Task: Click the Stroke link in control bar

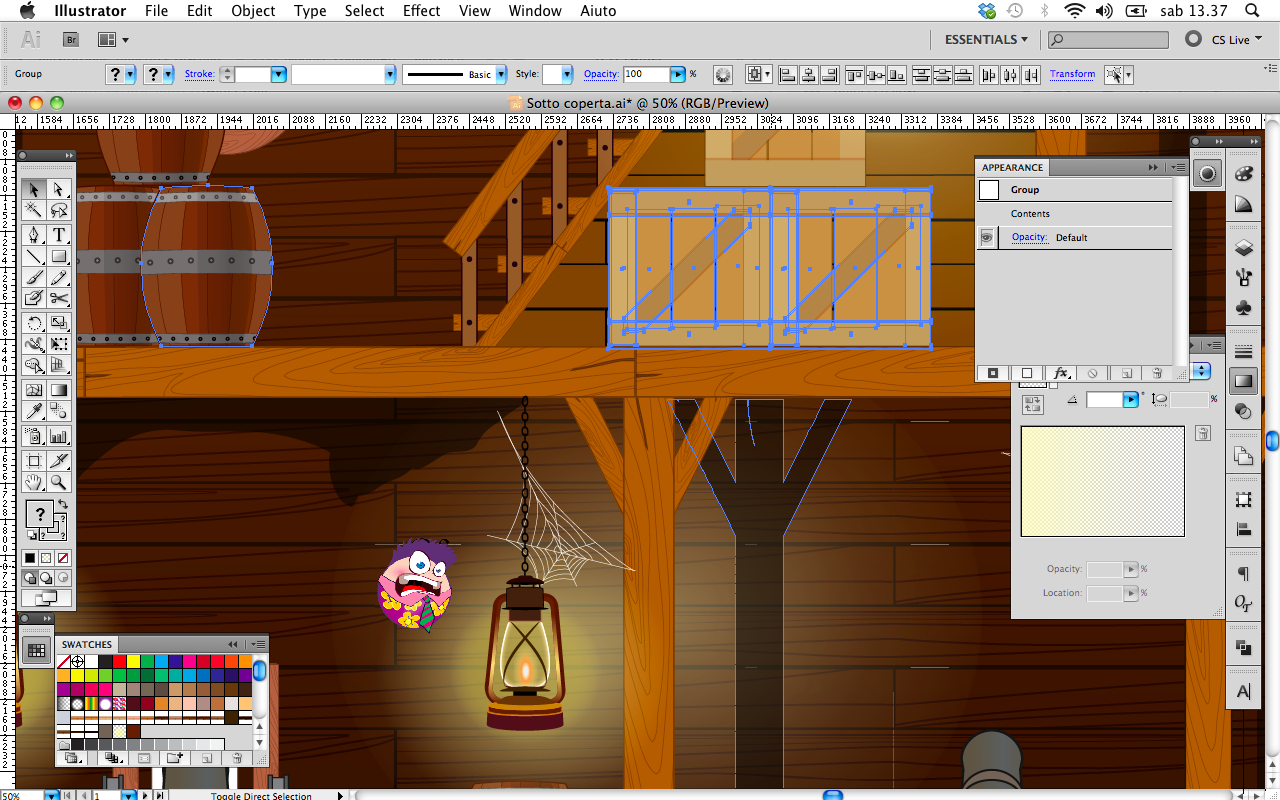Action: [x=199, y=74]
